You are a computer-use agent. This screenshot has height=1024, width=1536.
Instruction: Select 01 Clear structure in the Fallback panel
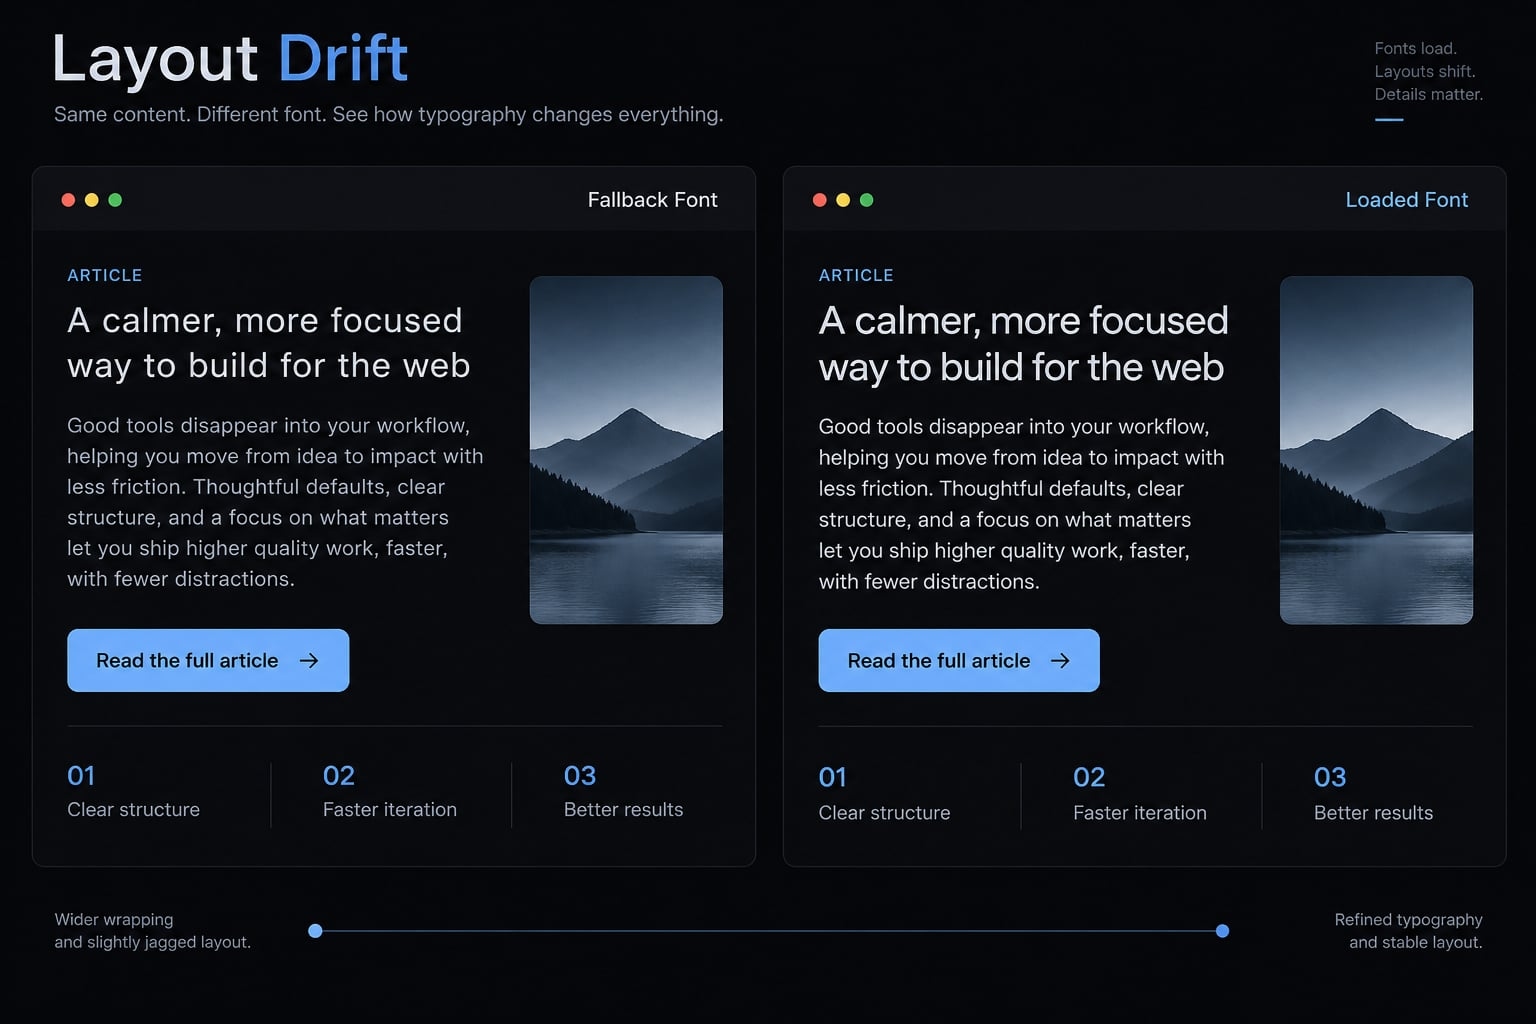click(x=133, y=792)
